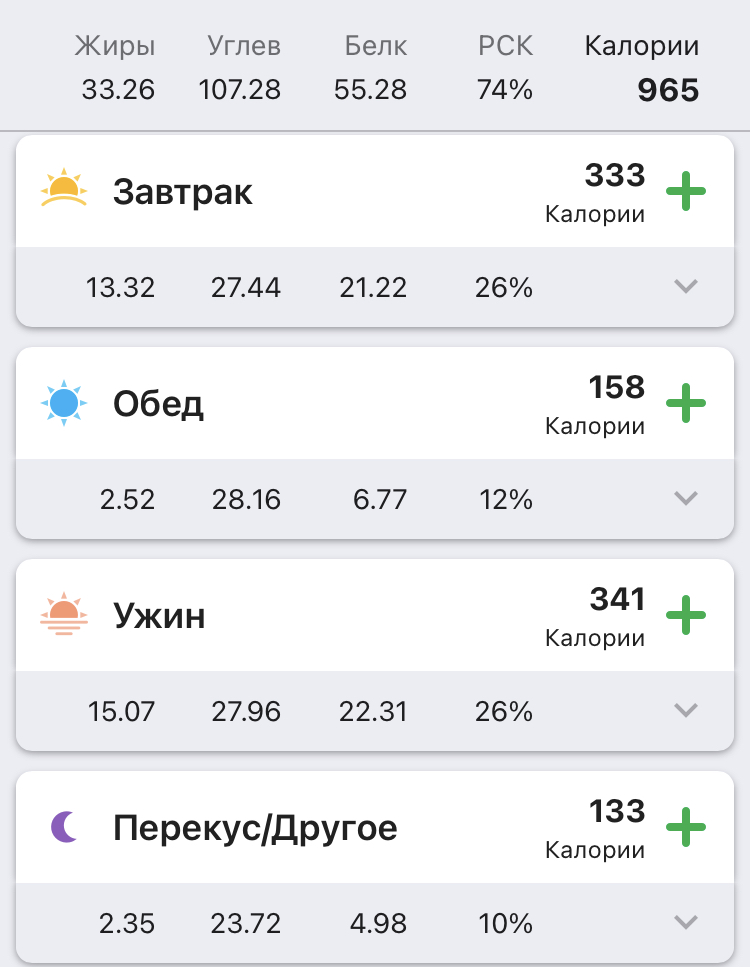Expand the Обед meal details chevron
The height and width of the screenshot is (967, 750).
[685, 499]
